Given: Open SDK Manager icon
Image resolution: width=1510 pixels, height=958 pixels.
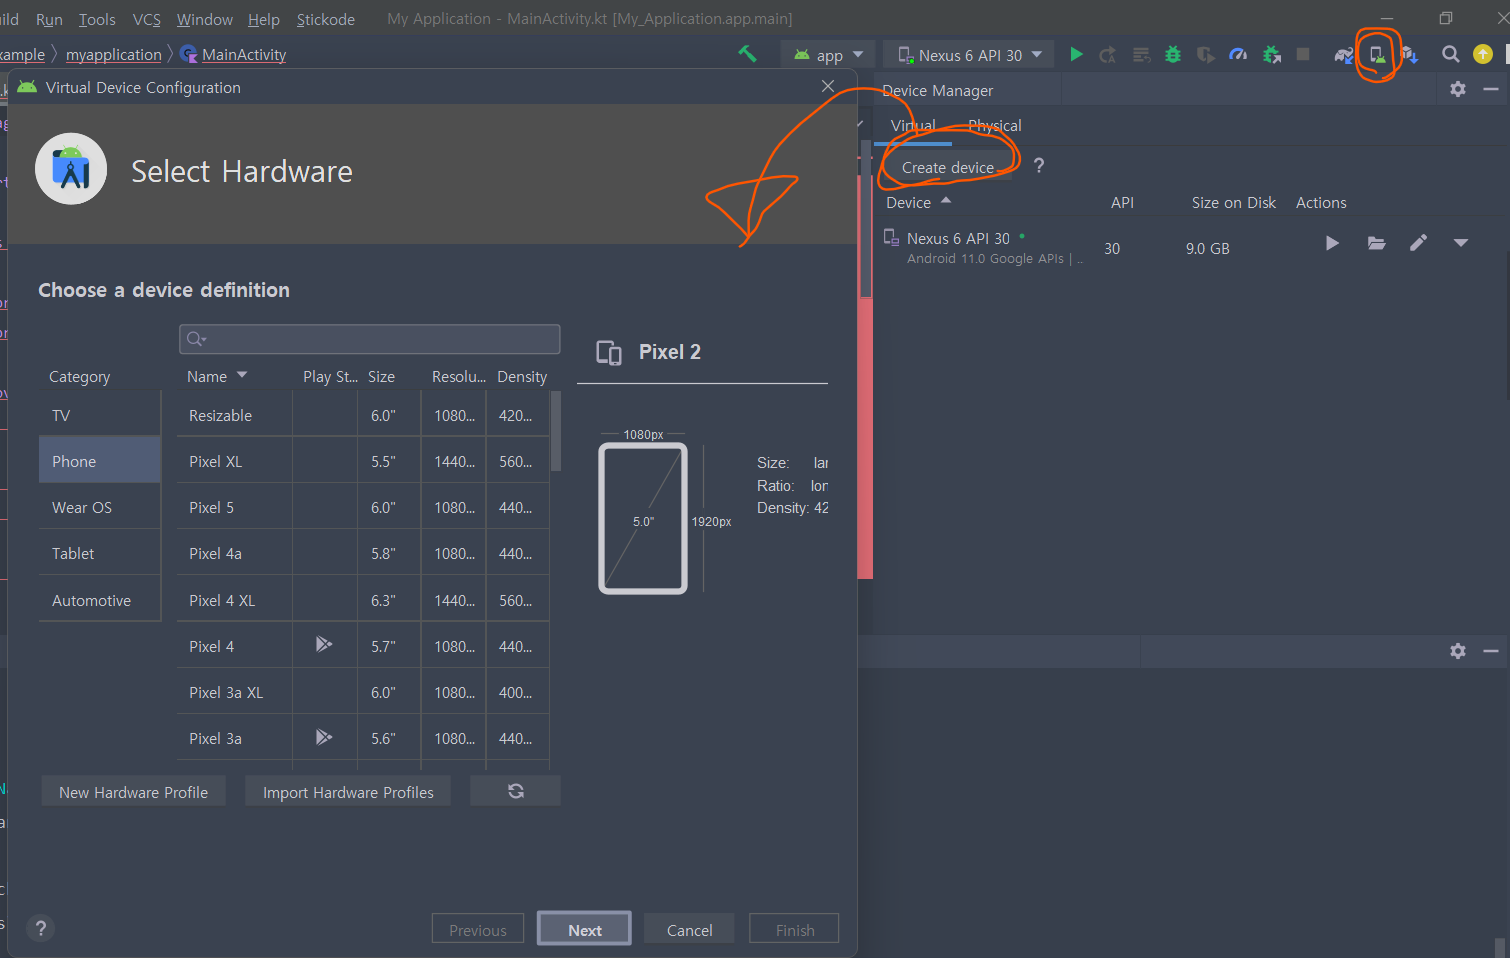Looking at the screenshot, I should coord(1409,55).
